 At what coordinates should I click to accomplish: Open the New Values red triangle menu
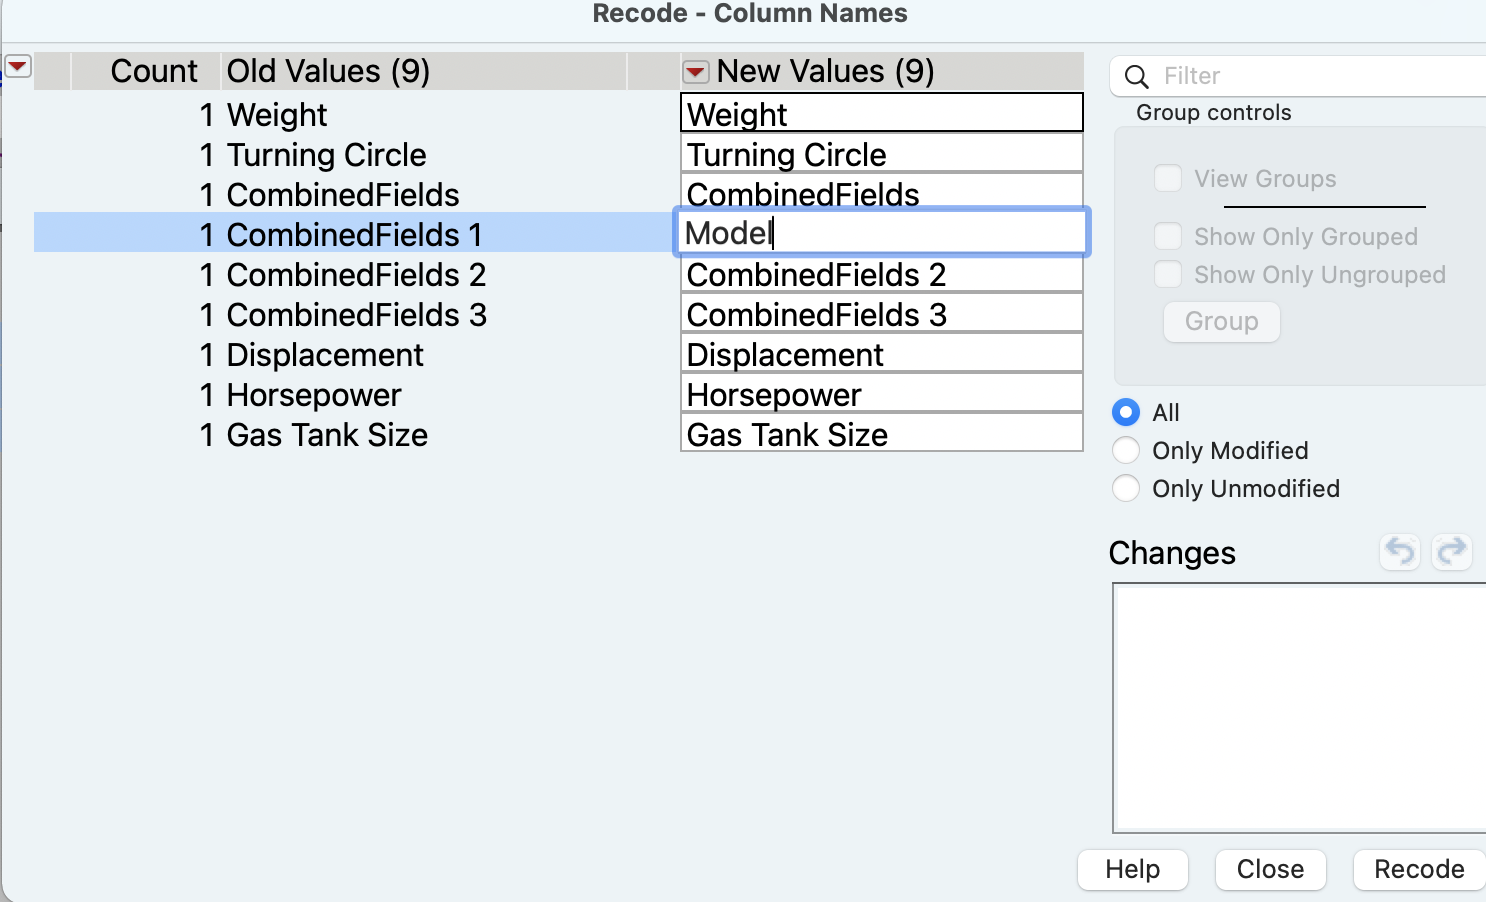pos(694,71)
